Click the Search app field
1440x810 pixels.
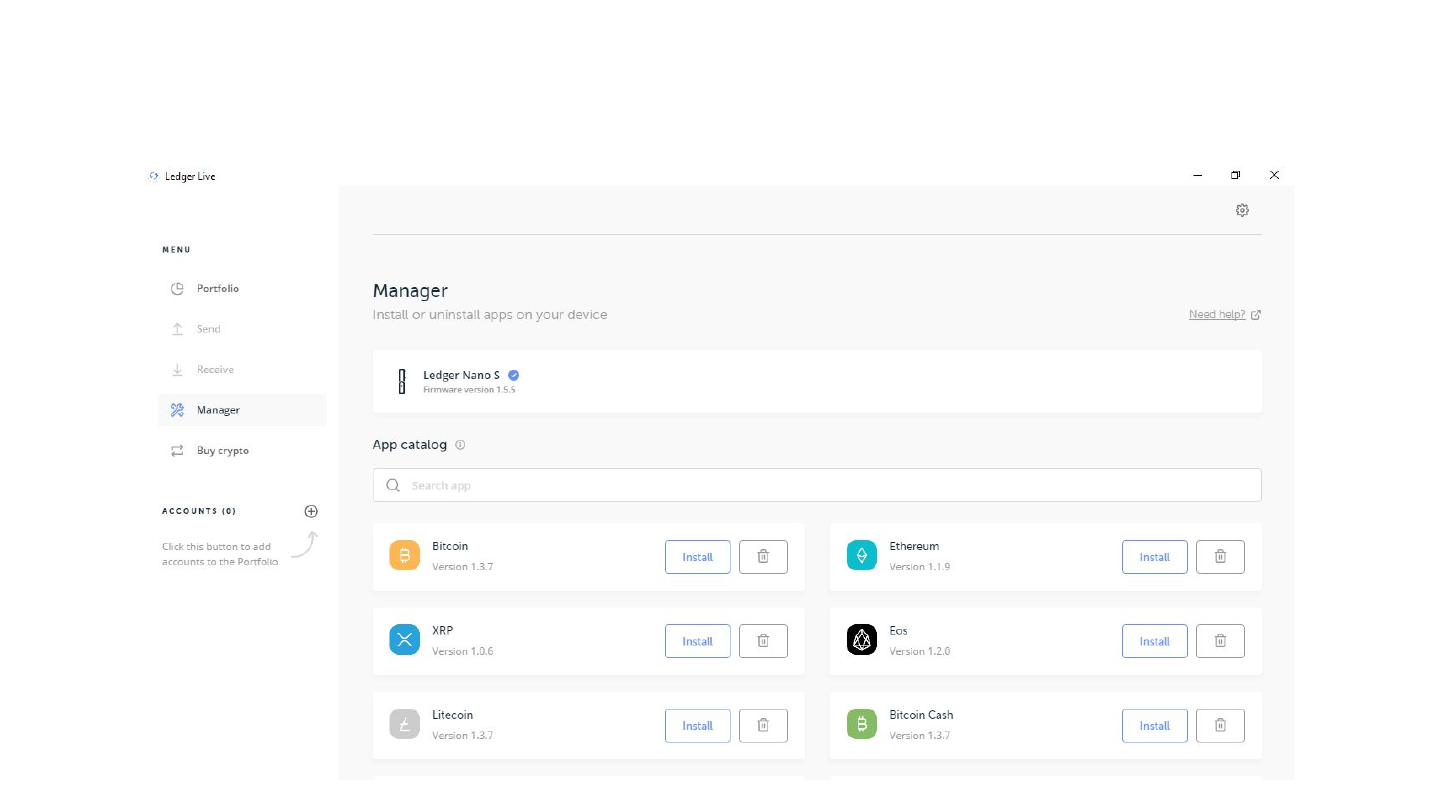817,485
